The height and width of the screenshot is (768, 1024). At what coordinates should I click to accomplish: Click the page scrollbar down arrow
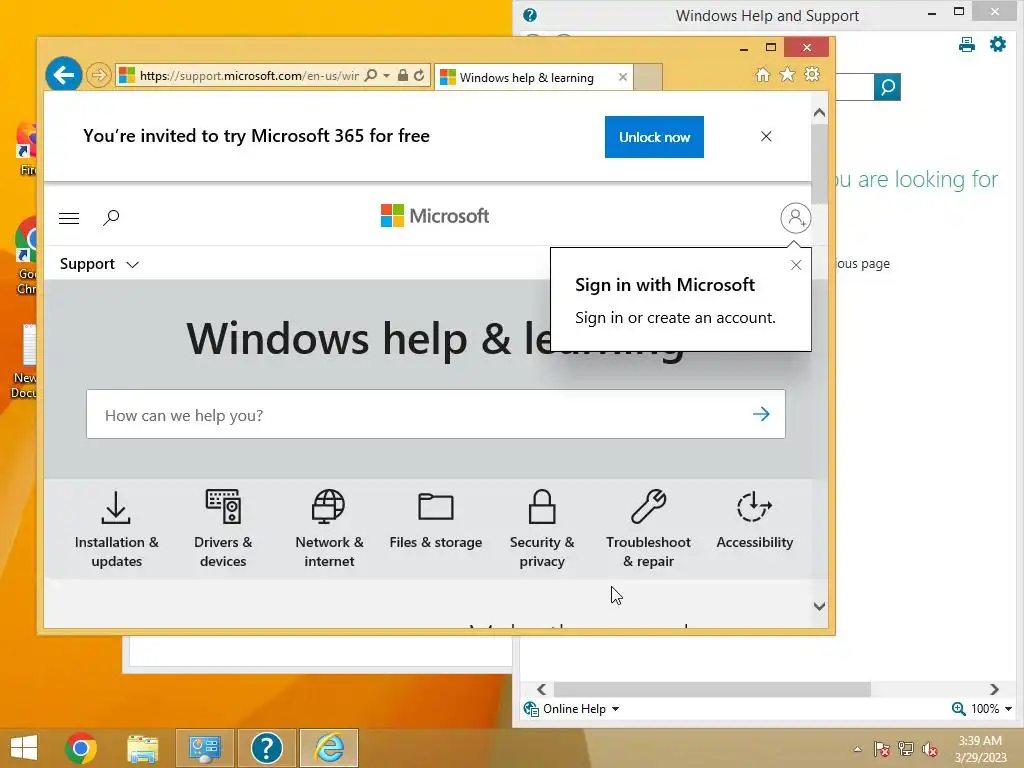pyautogui.click(x=820, y=607)
